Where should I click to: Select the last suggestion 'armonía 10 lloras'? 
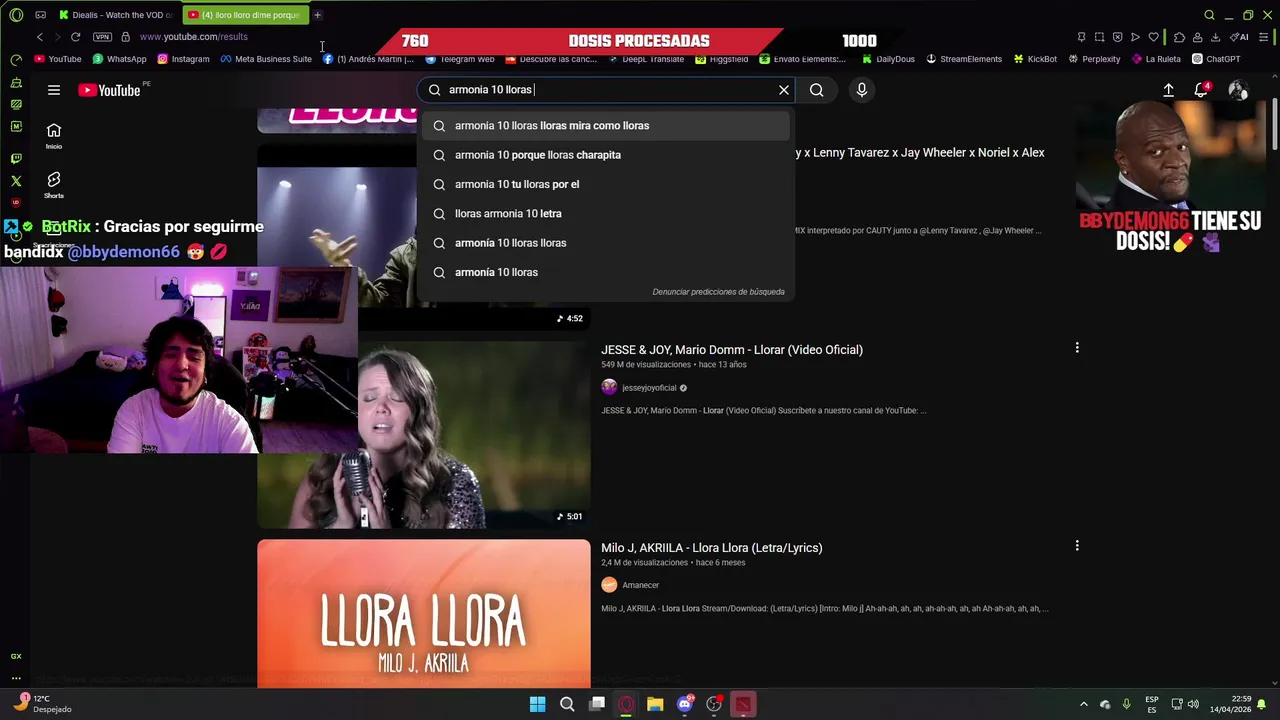(x=605, y=272)
